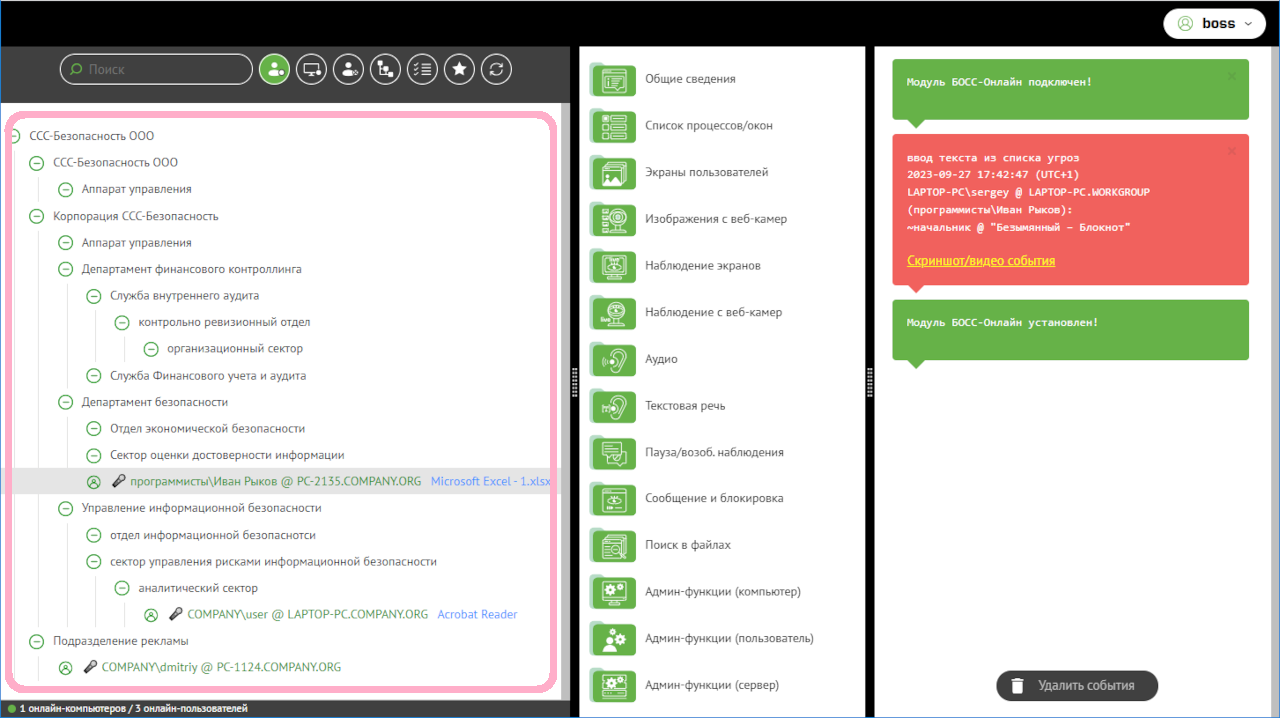Open the Скриншот/видео события link
The image size is (1280, 718).
tap(980, 261)
